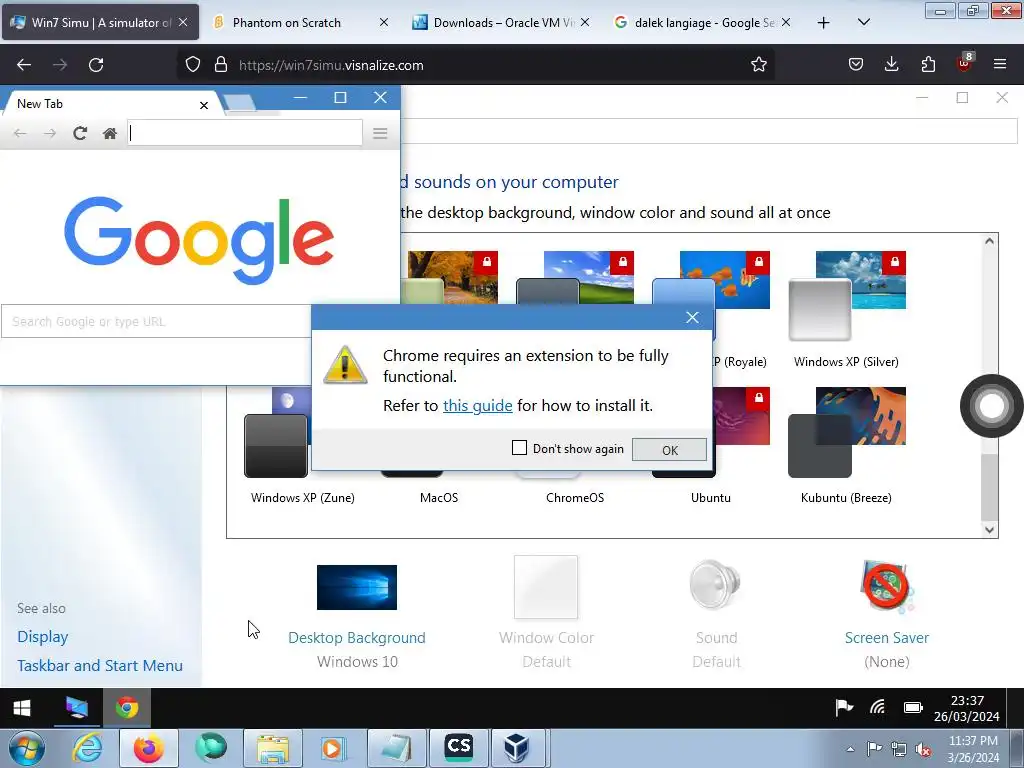Open a new Firefox tab
The height and width of the screenshot is (768, 1024).
824,23
